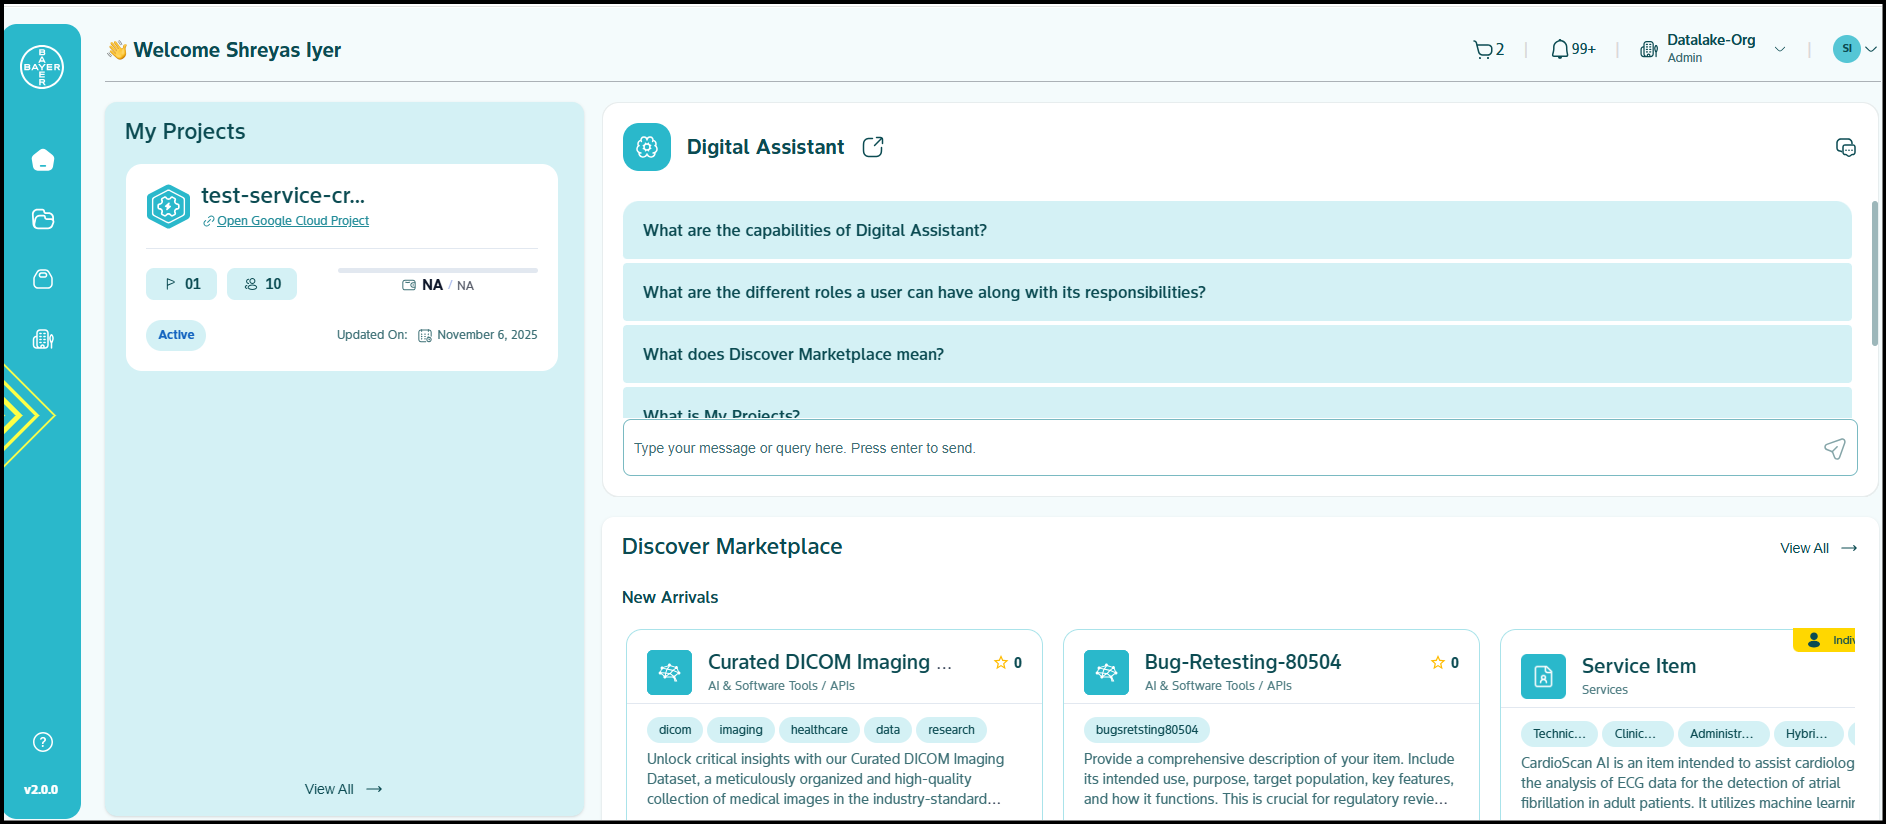
Task: Open the help question mark icon
Action: tap(42, 742)
